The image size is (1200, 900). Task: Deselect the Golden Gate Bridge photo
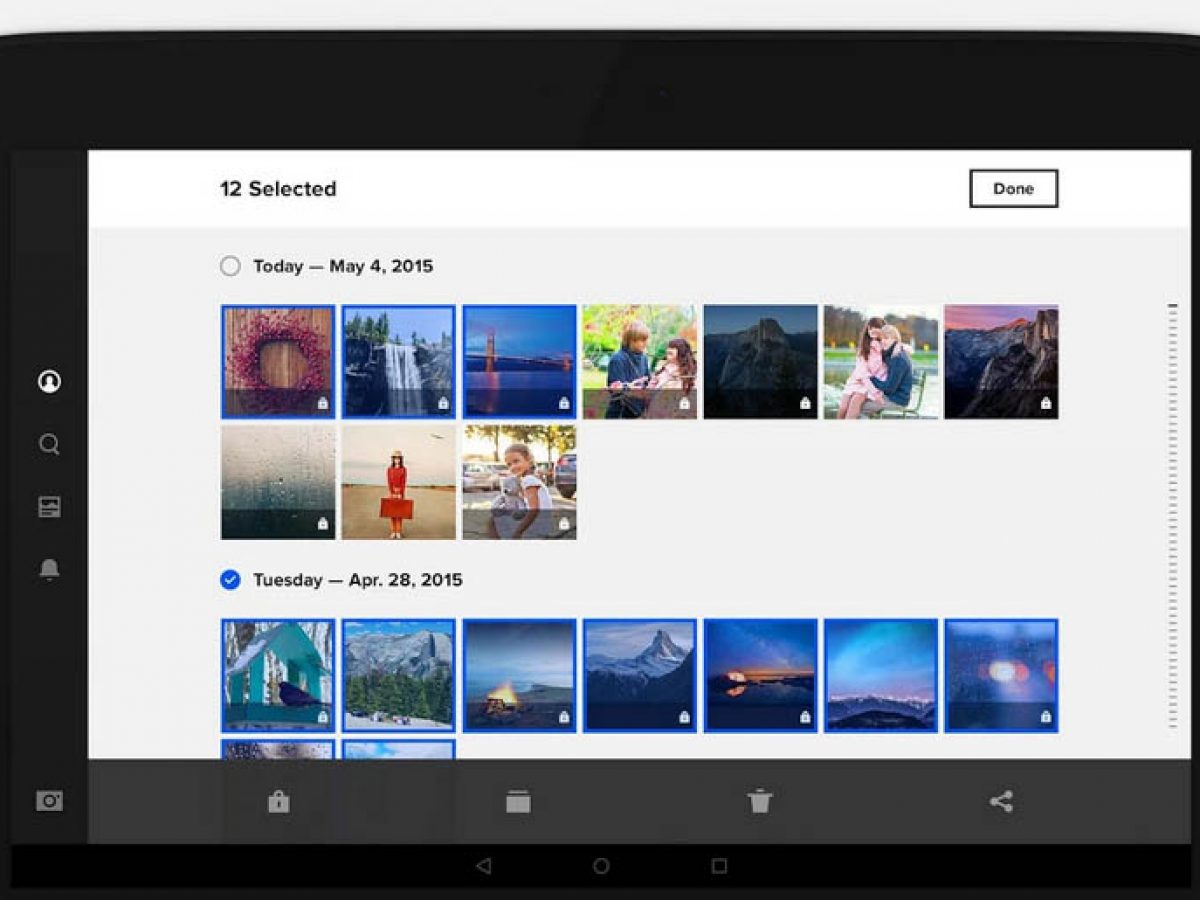pos(519,361)
